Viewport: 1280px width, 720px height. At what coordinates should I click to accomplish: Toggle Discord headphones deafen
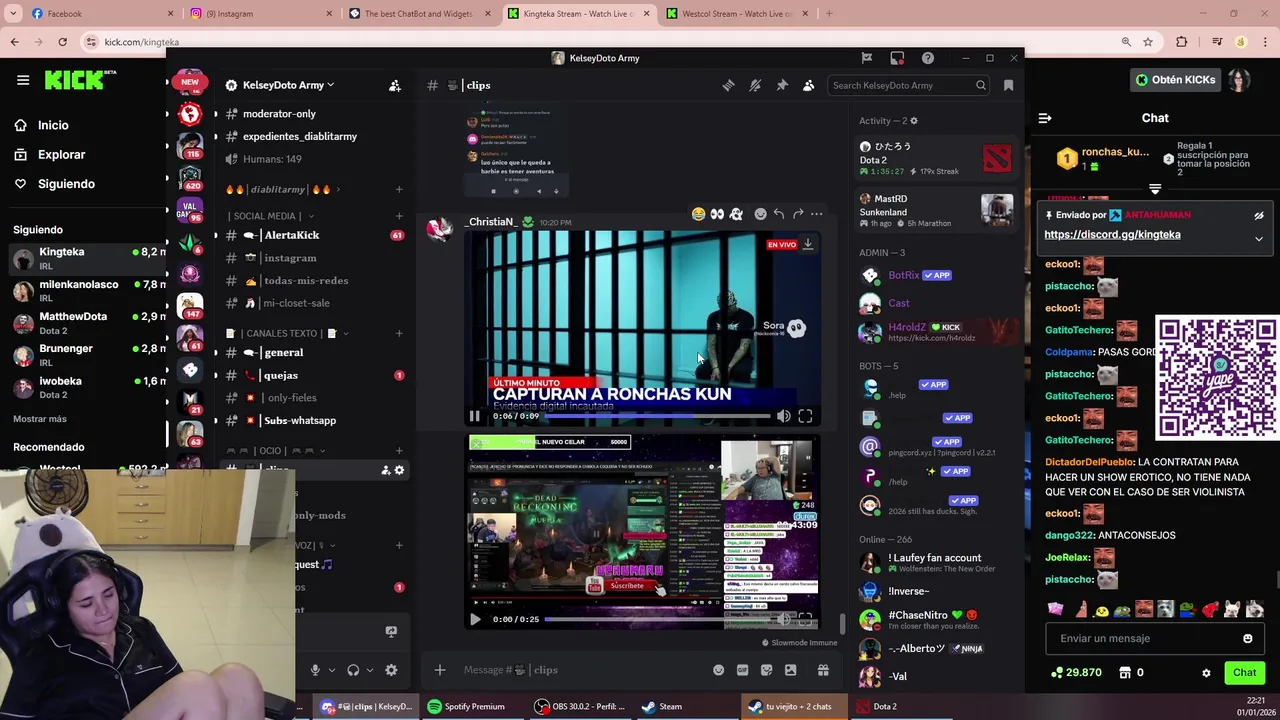pyautogui.click(x=353, y=670)
